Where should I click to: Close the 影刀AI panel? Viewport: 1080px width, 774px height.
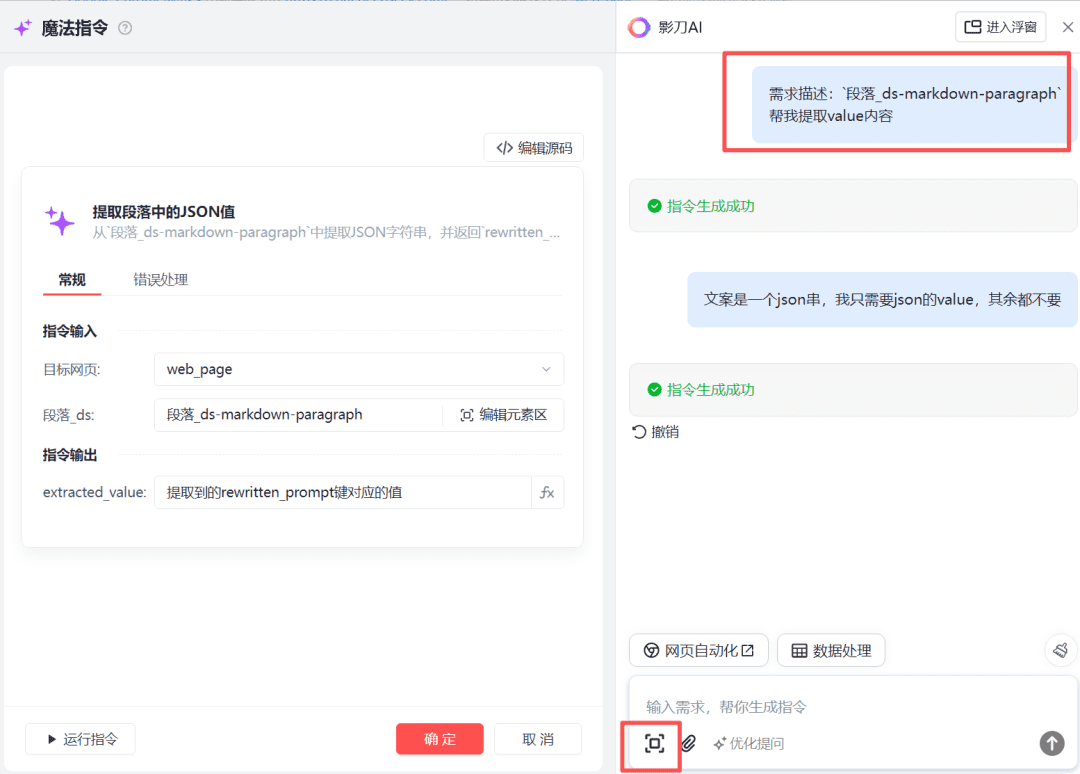[1067, 27]
